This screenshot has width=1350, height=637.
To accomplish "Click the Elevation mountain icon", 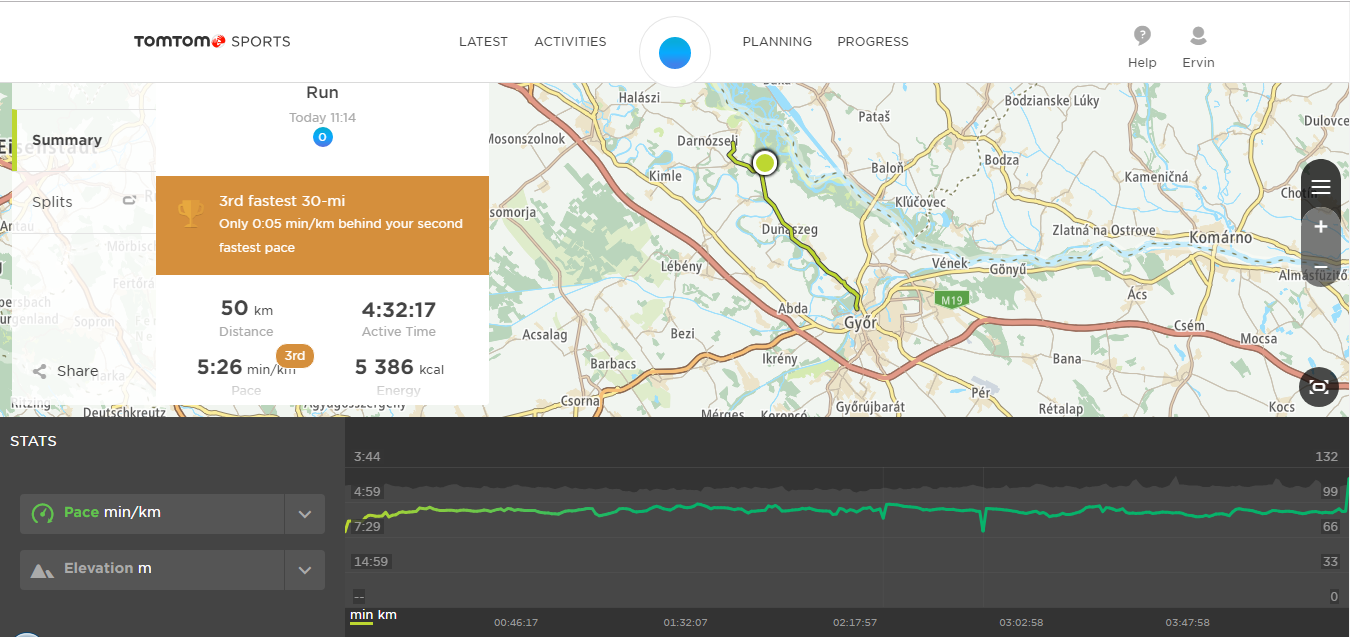I will [x=42, y=570].
